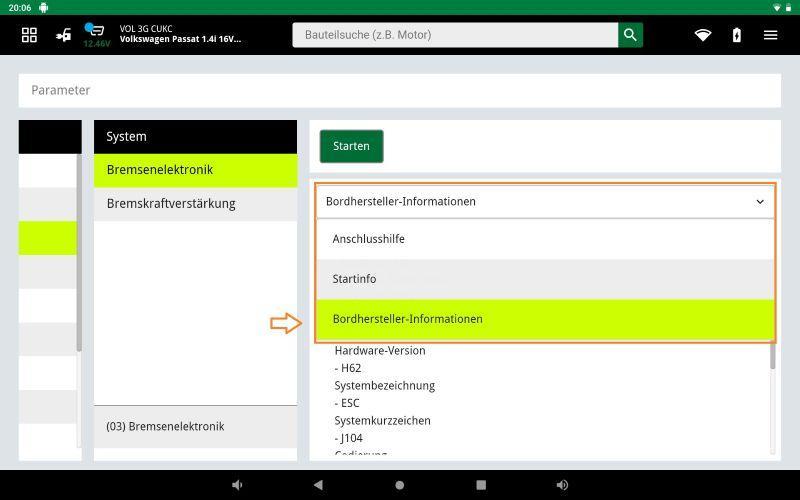This screenshot has height=500, width=800.
Task: Tap the Android robot status bar icon
Action: pyautogui.click(x=43, y=8)
